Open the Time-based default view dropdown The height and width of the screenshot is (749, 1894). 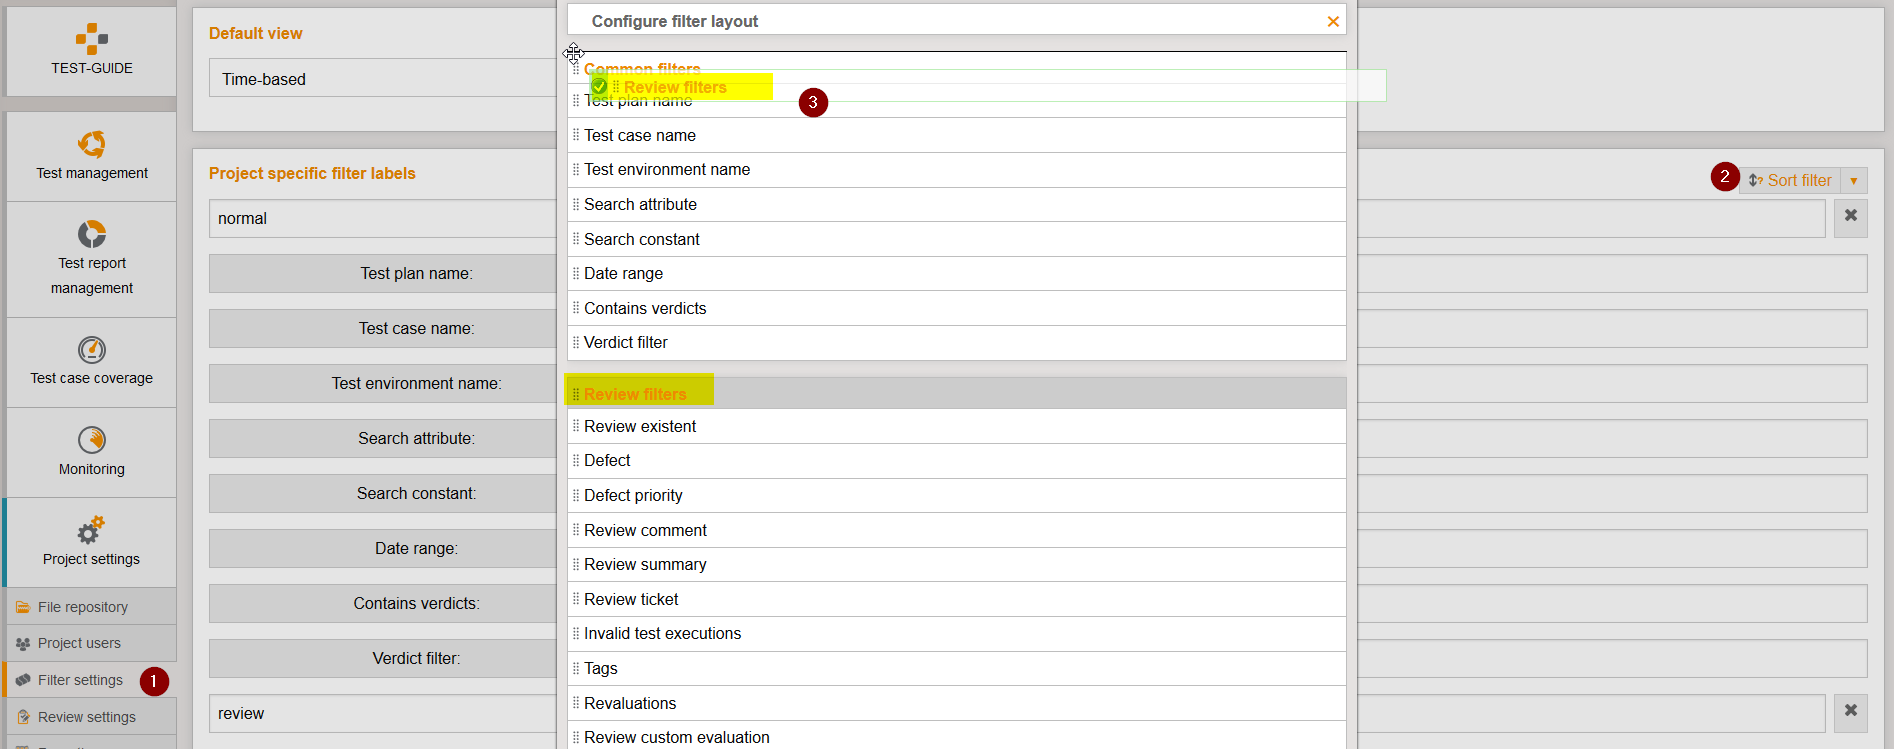coord(380,79)
